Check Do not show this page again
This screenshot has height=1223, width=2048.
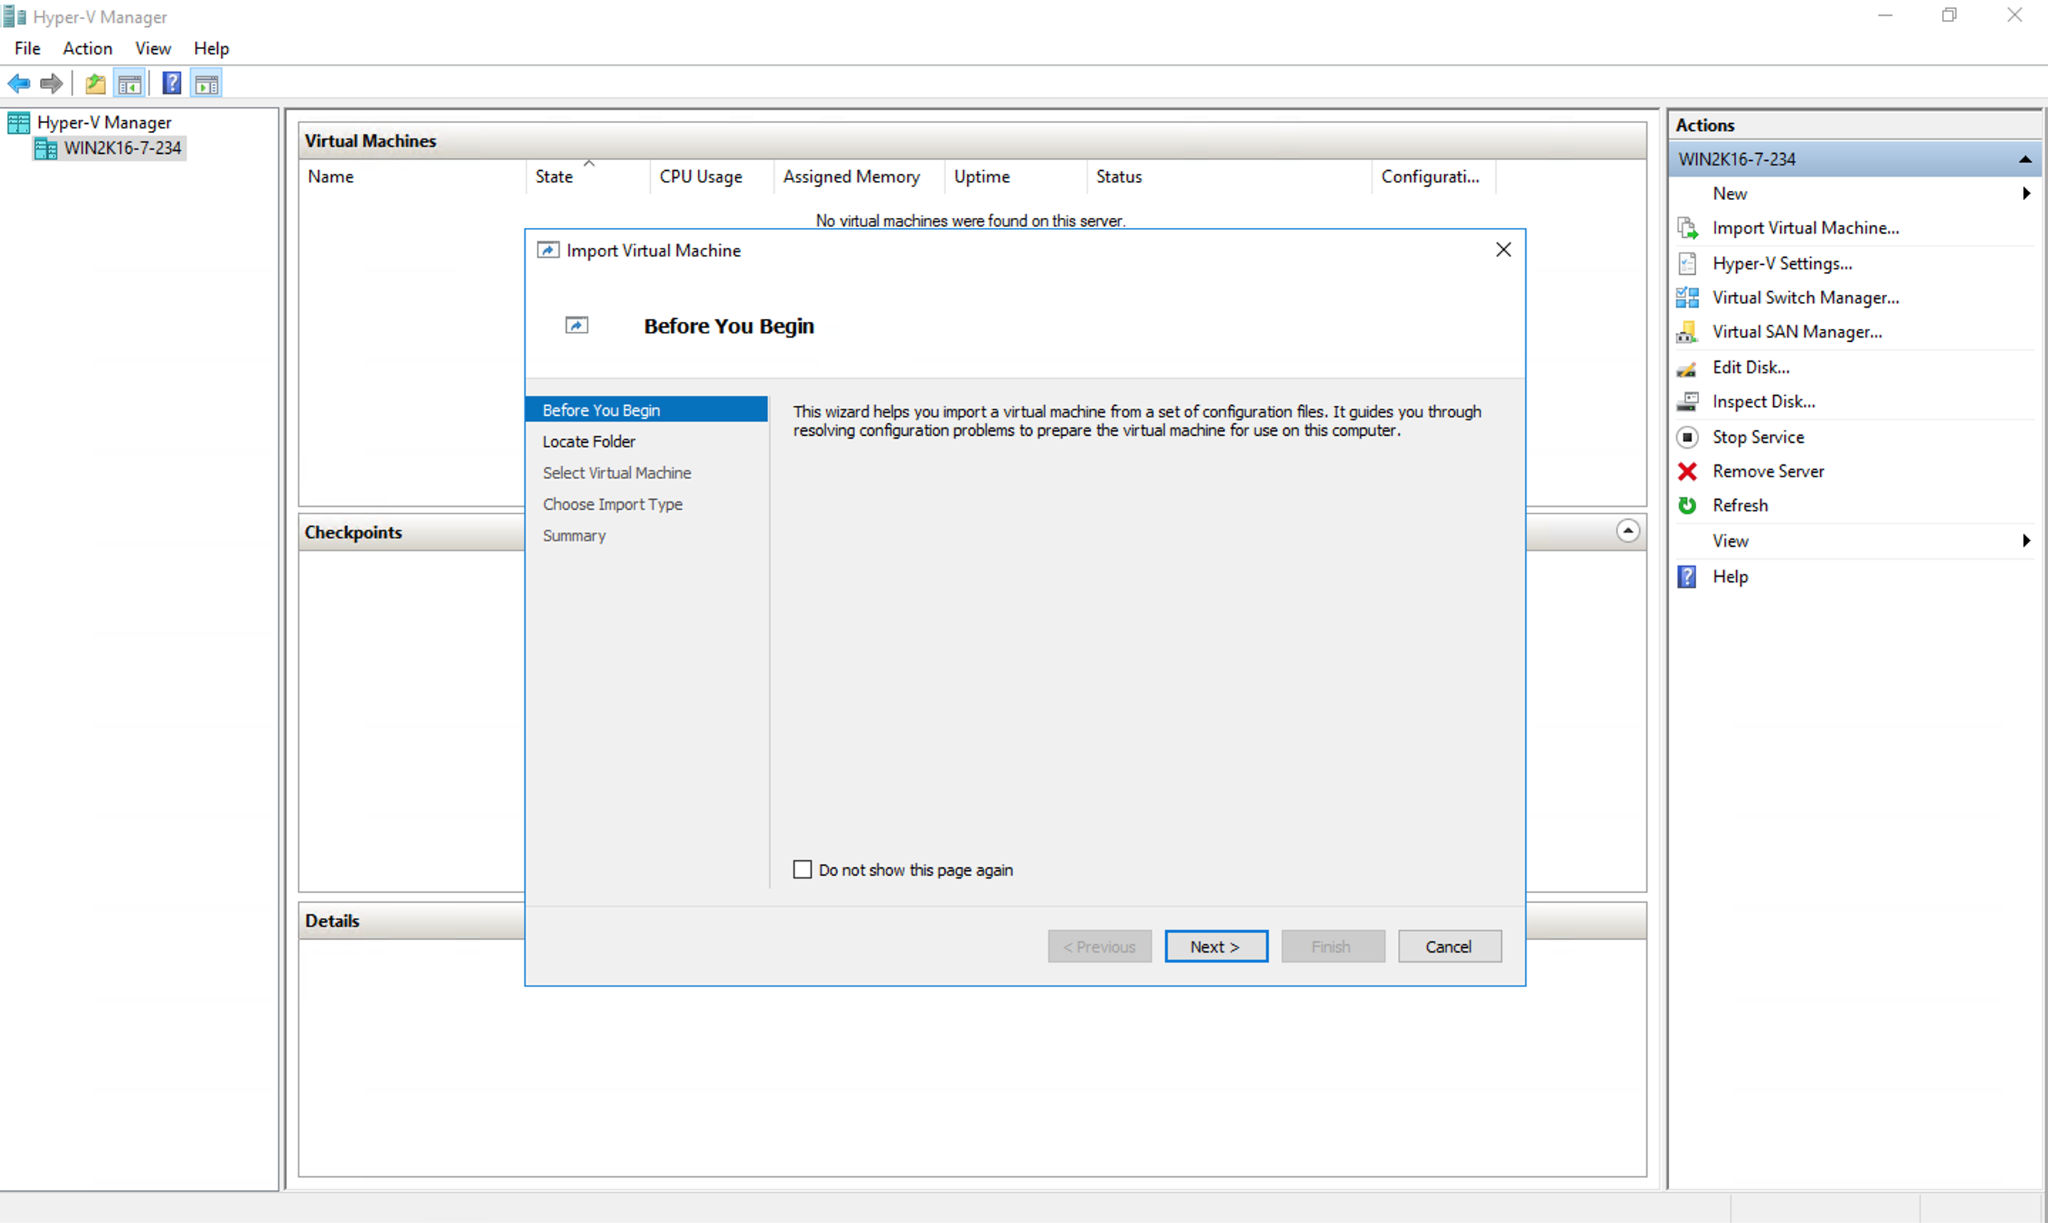(802, 869)
